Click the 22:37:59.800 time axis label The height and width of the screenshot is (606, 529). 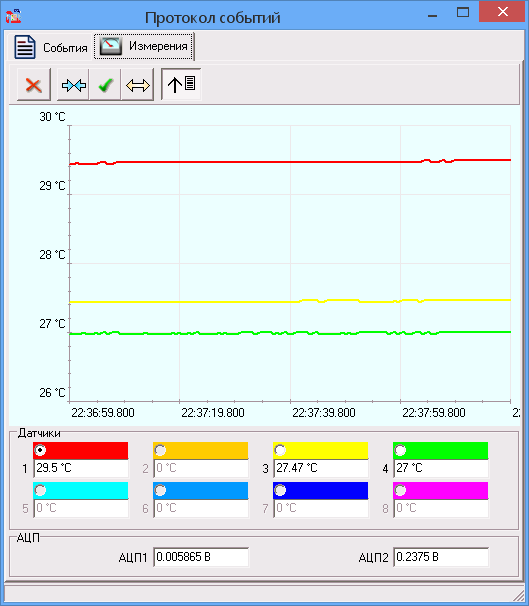click(x=434, y=413)
